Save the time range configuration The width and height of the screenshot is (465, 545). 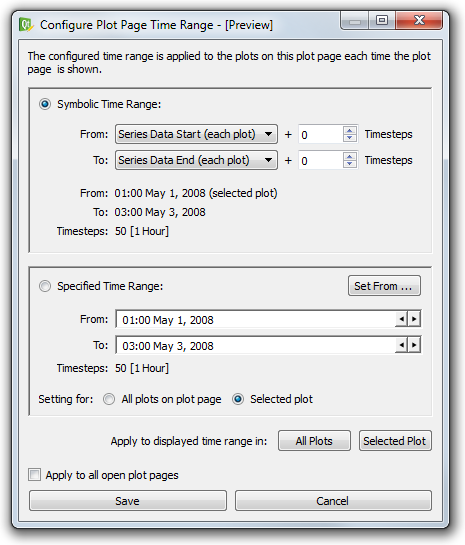[128, 501]
